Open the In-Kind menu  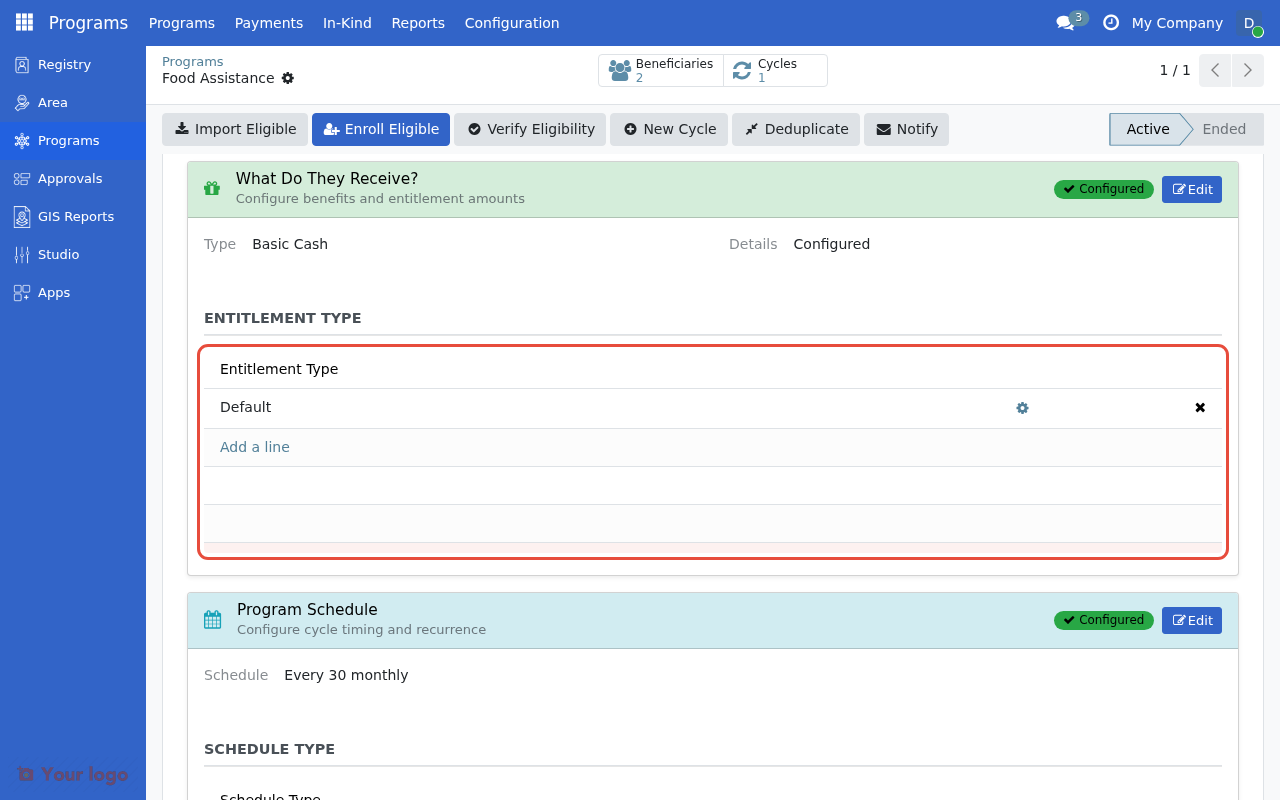(347, 23)
